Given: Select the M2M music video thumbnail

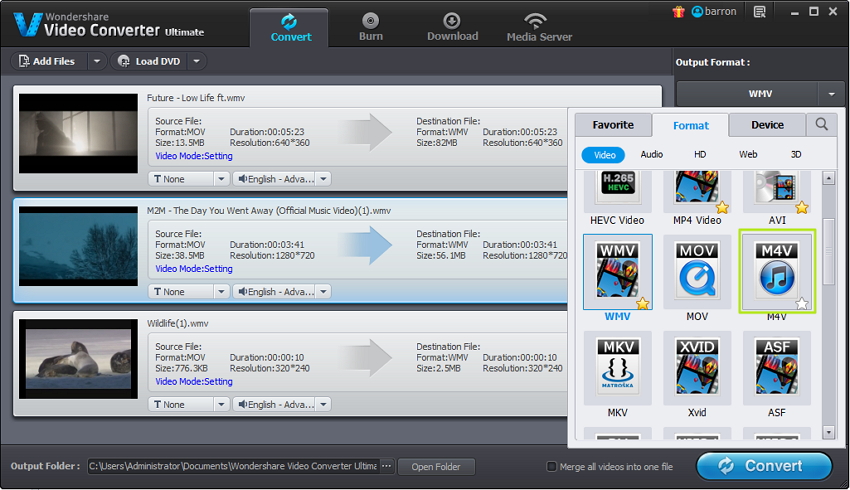Looking at the screenshot, I should point(78,246).
